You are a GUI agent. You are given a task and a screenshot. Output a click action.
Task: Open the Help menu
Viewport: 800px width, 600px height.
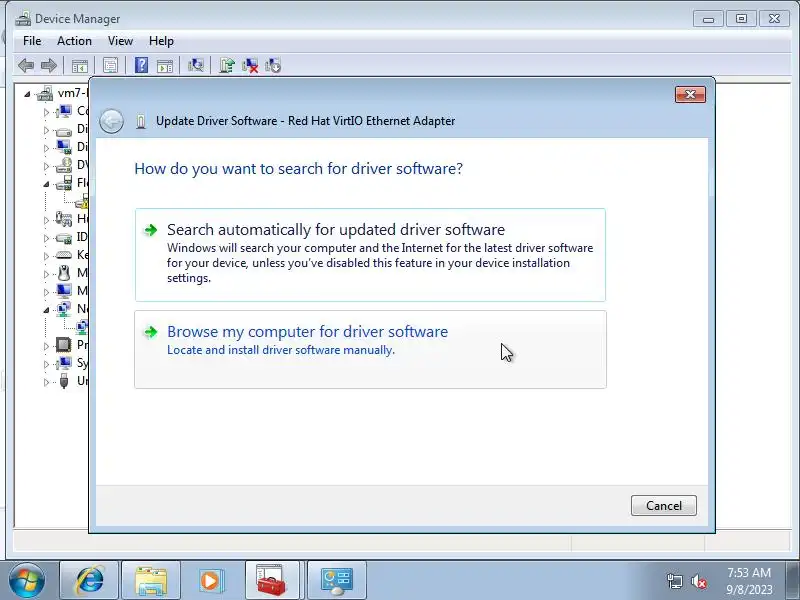161,41
